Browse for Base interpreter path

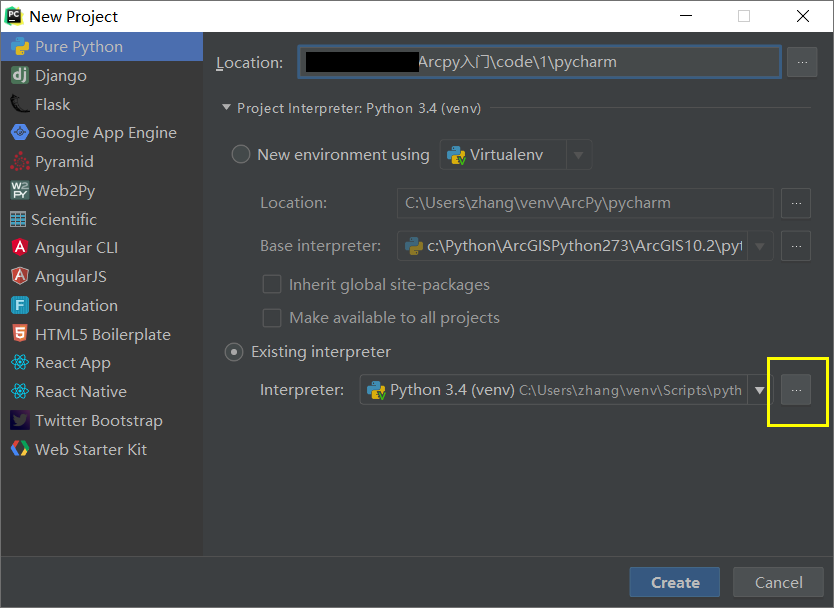[x=796, y=246]
